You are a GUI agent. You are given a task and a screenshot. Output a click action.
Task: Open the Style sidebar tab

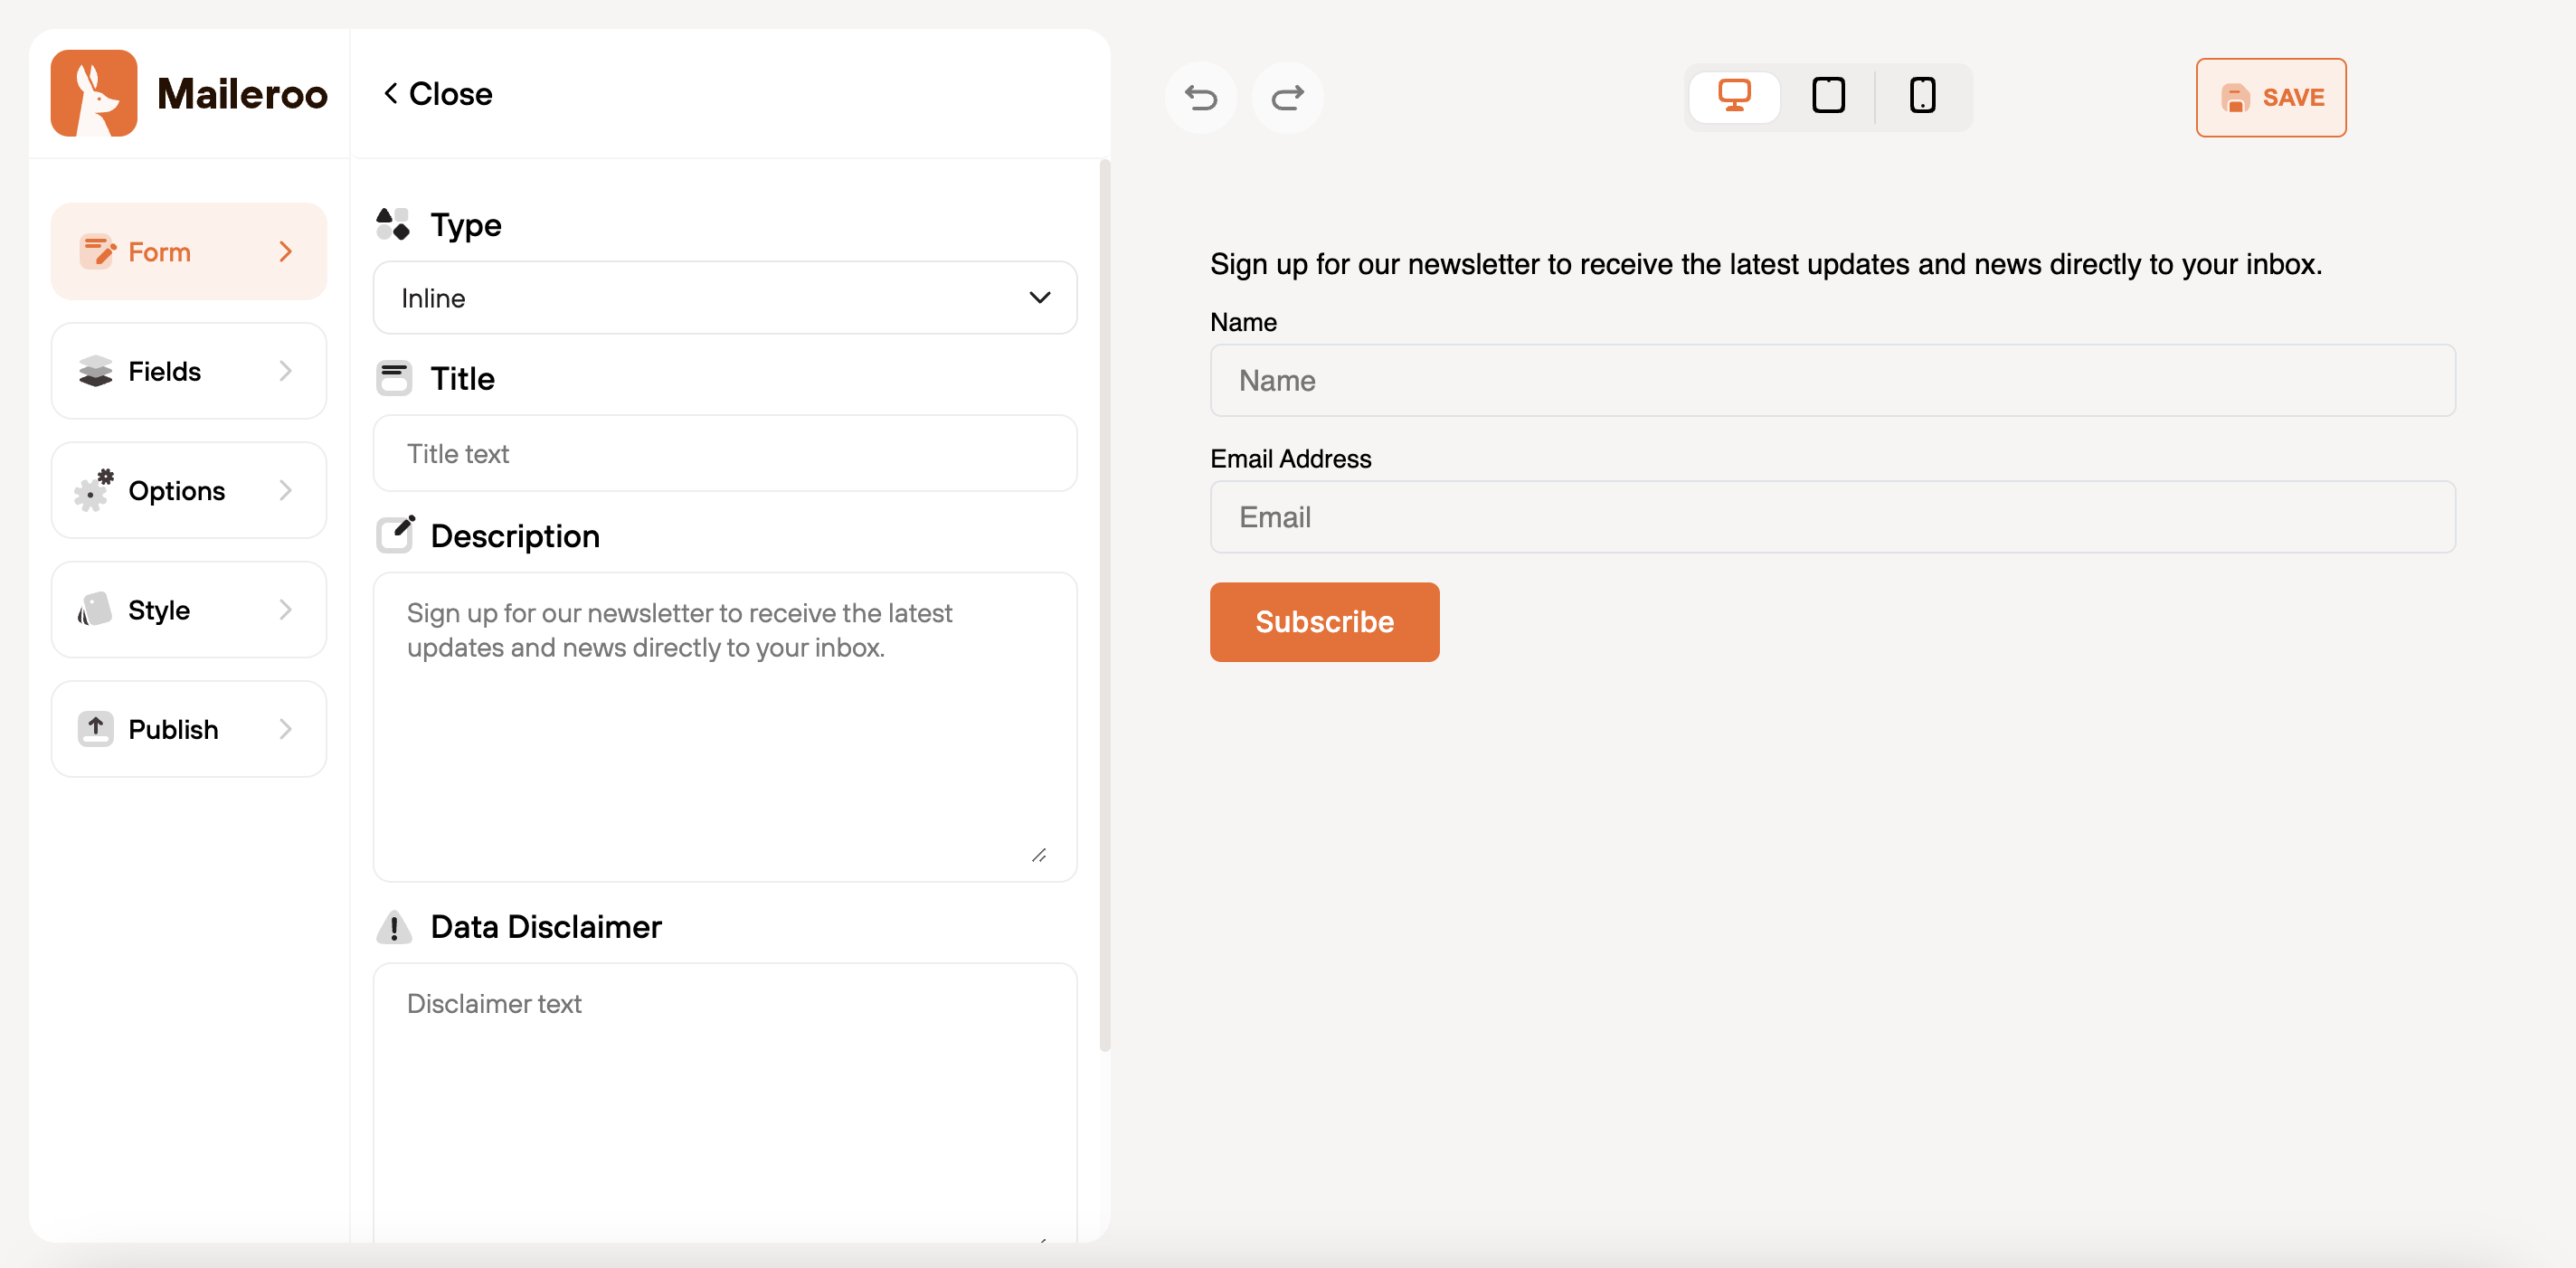188,609
